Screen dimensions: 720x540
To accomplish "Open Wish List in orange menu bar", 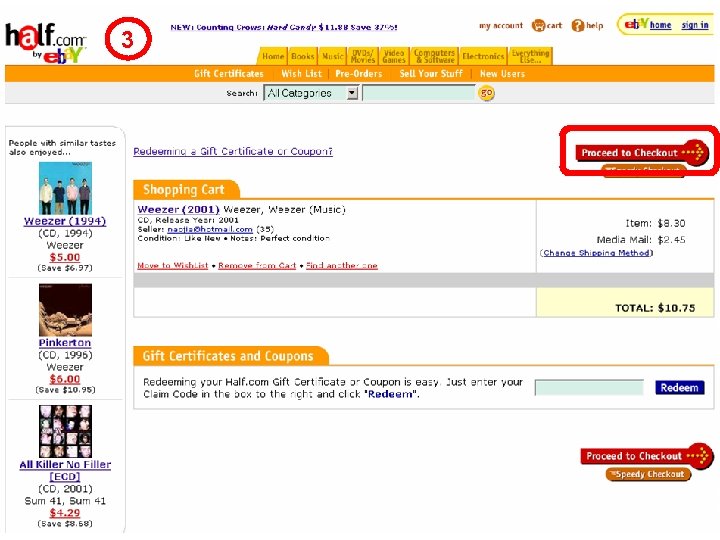I will pyautogui.click(x=301, y=74).
